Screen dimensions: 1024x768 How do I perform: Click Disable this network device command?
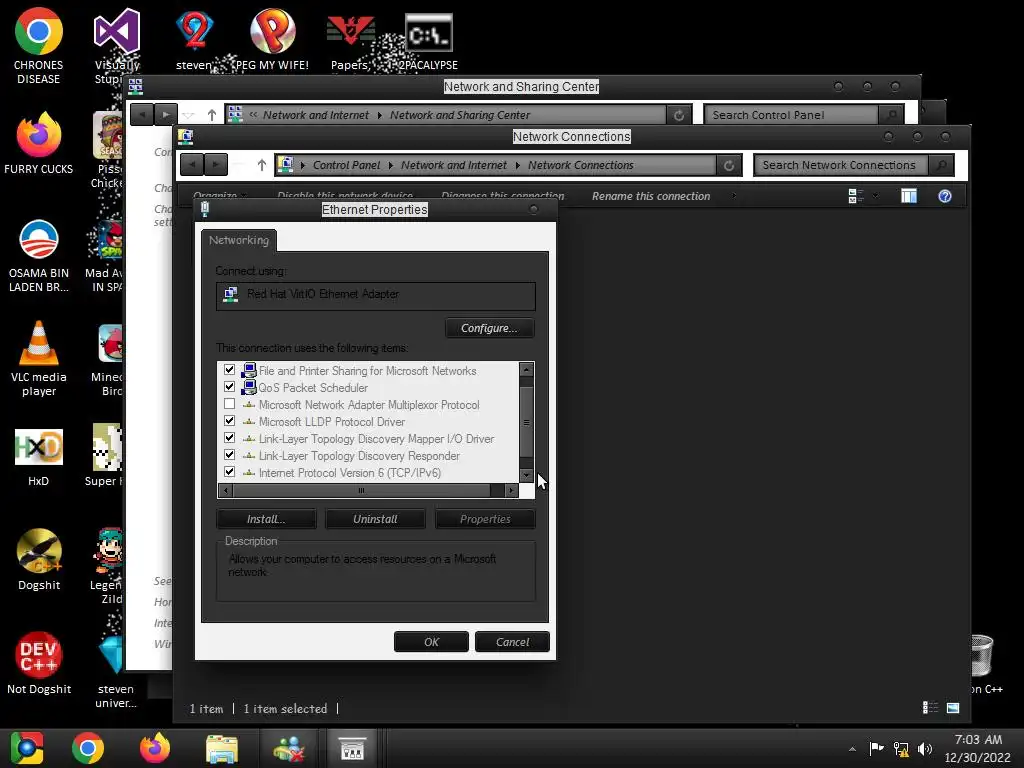(345, 196)
